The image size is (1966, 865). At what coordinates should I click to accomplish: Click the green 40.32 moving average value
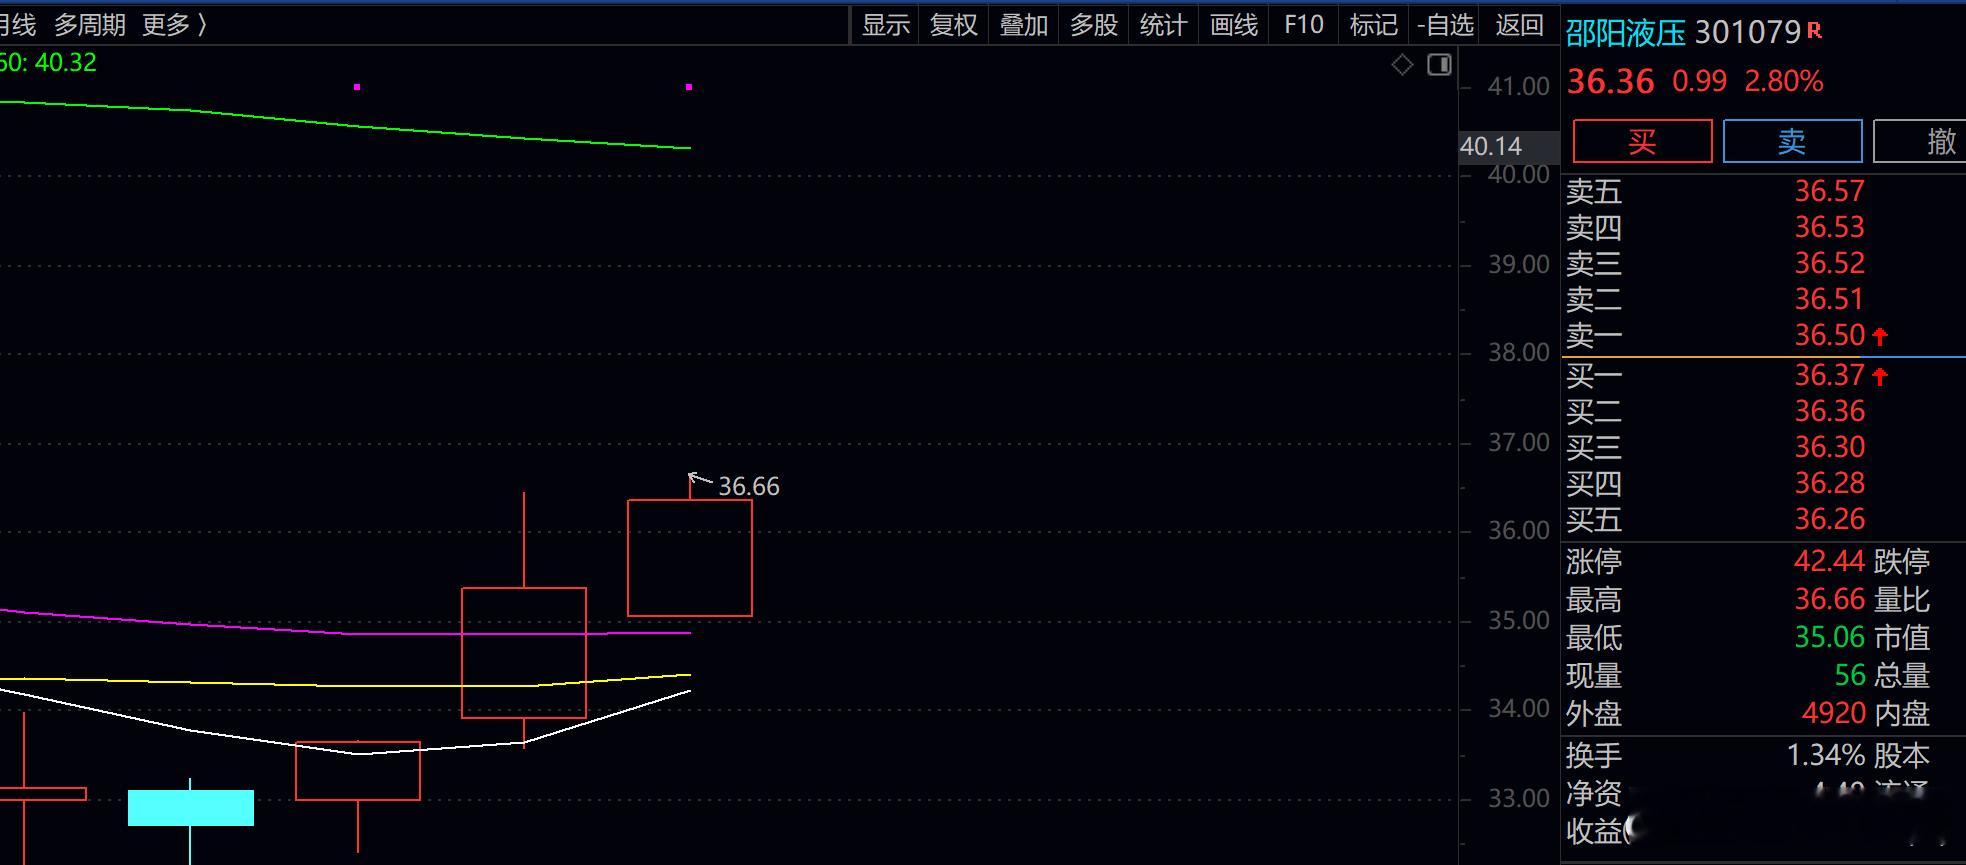[65, 63]
